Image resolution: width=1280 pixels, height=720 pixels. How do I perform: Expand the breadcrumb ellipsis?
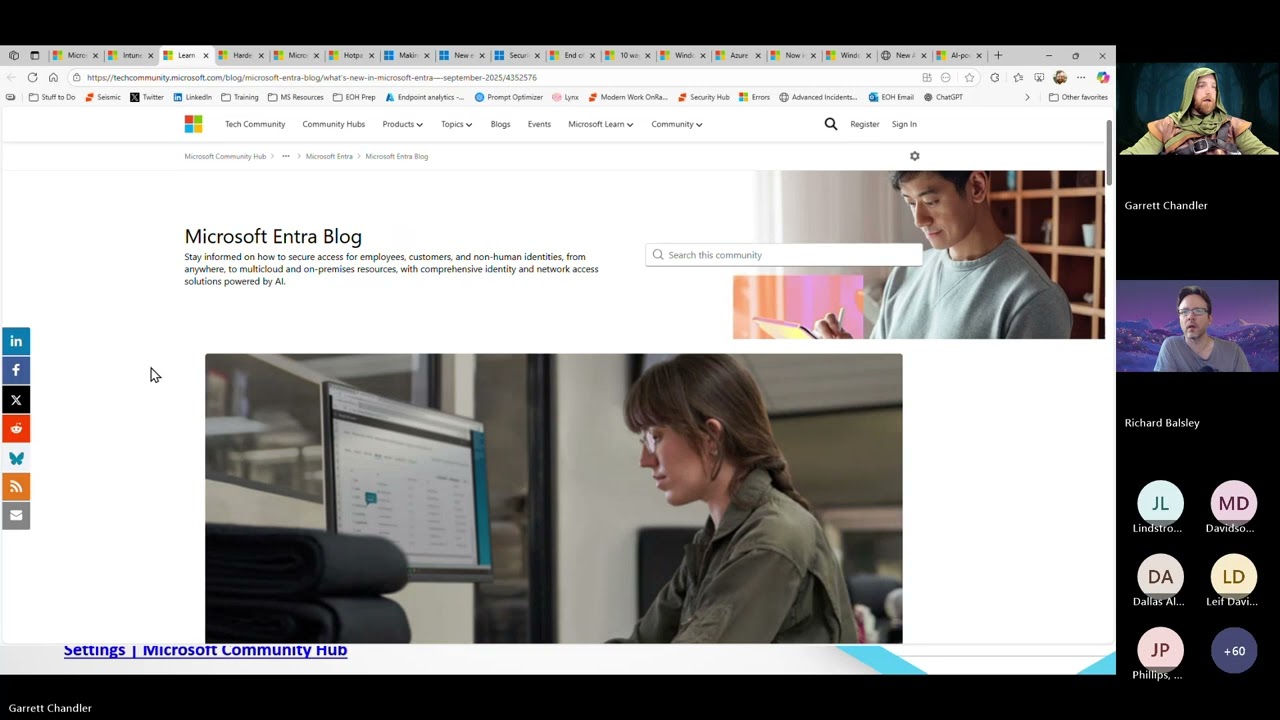286,156
